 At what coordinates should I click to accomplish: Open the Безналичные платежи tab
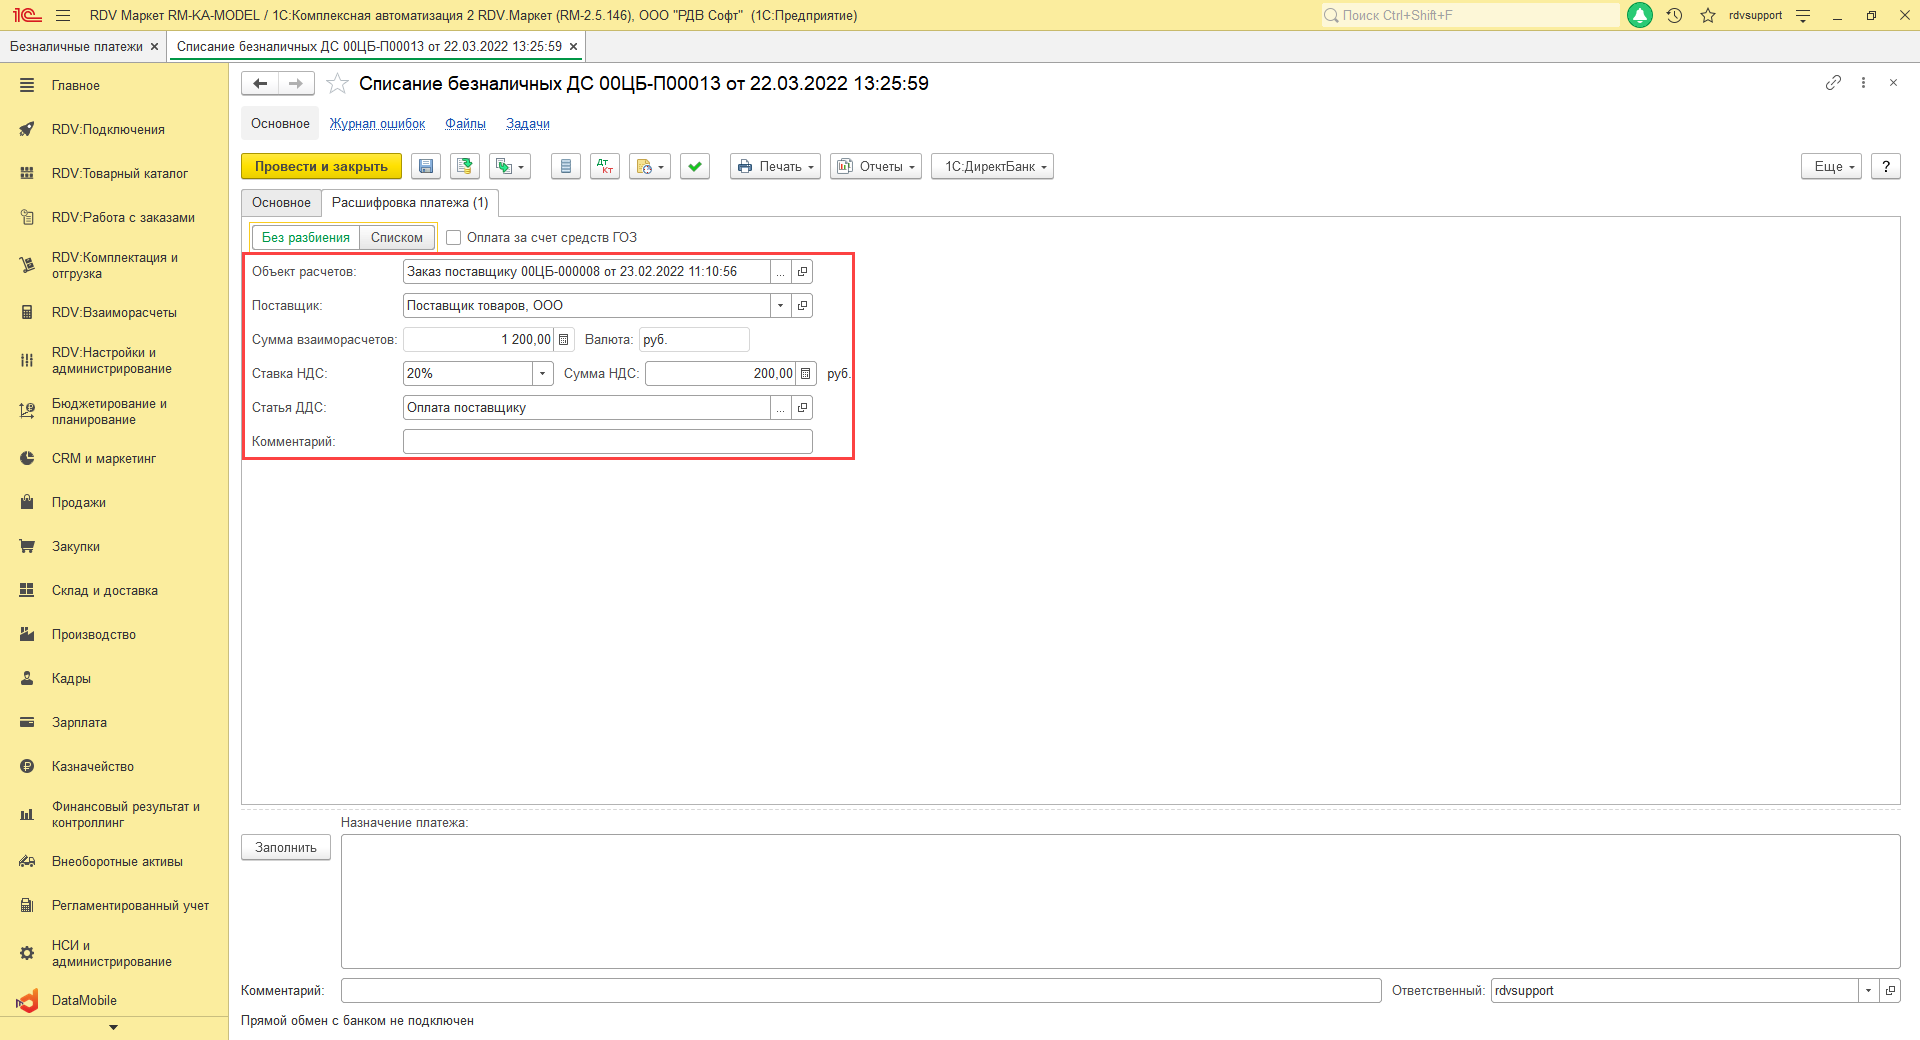pyautogui.click(x=76, y=47)
